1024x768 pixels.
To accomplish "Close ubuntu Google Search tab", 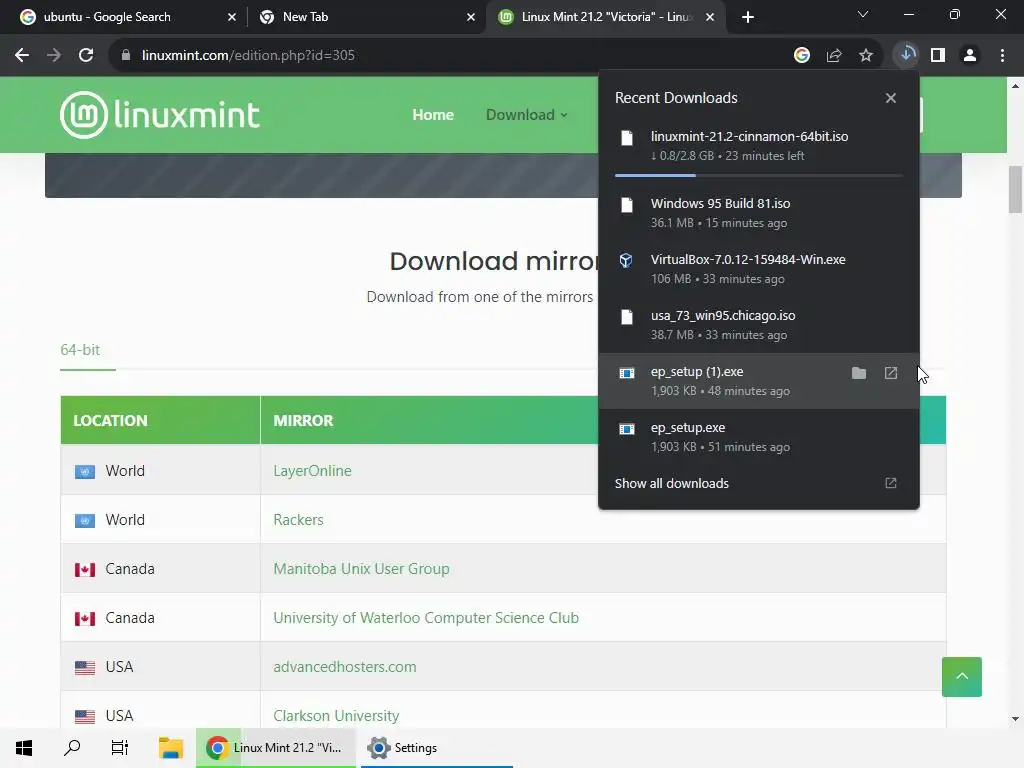I will click(x=232, y=17).
